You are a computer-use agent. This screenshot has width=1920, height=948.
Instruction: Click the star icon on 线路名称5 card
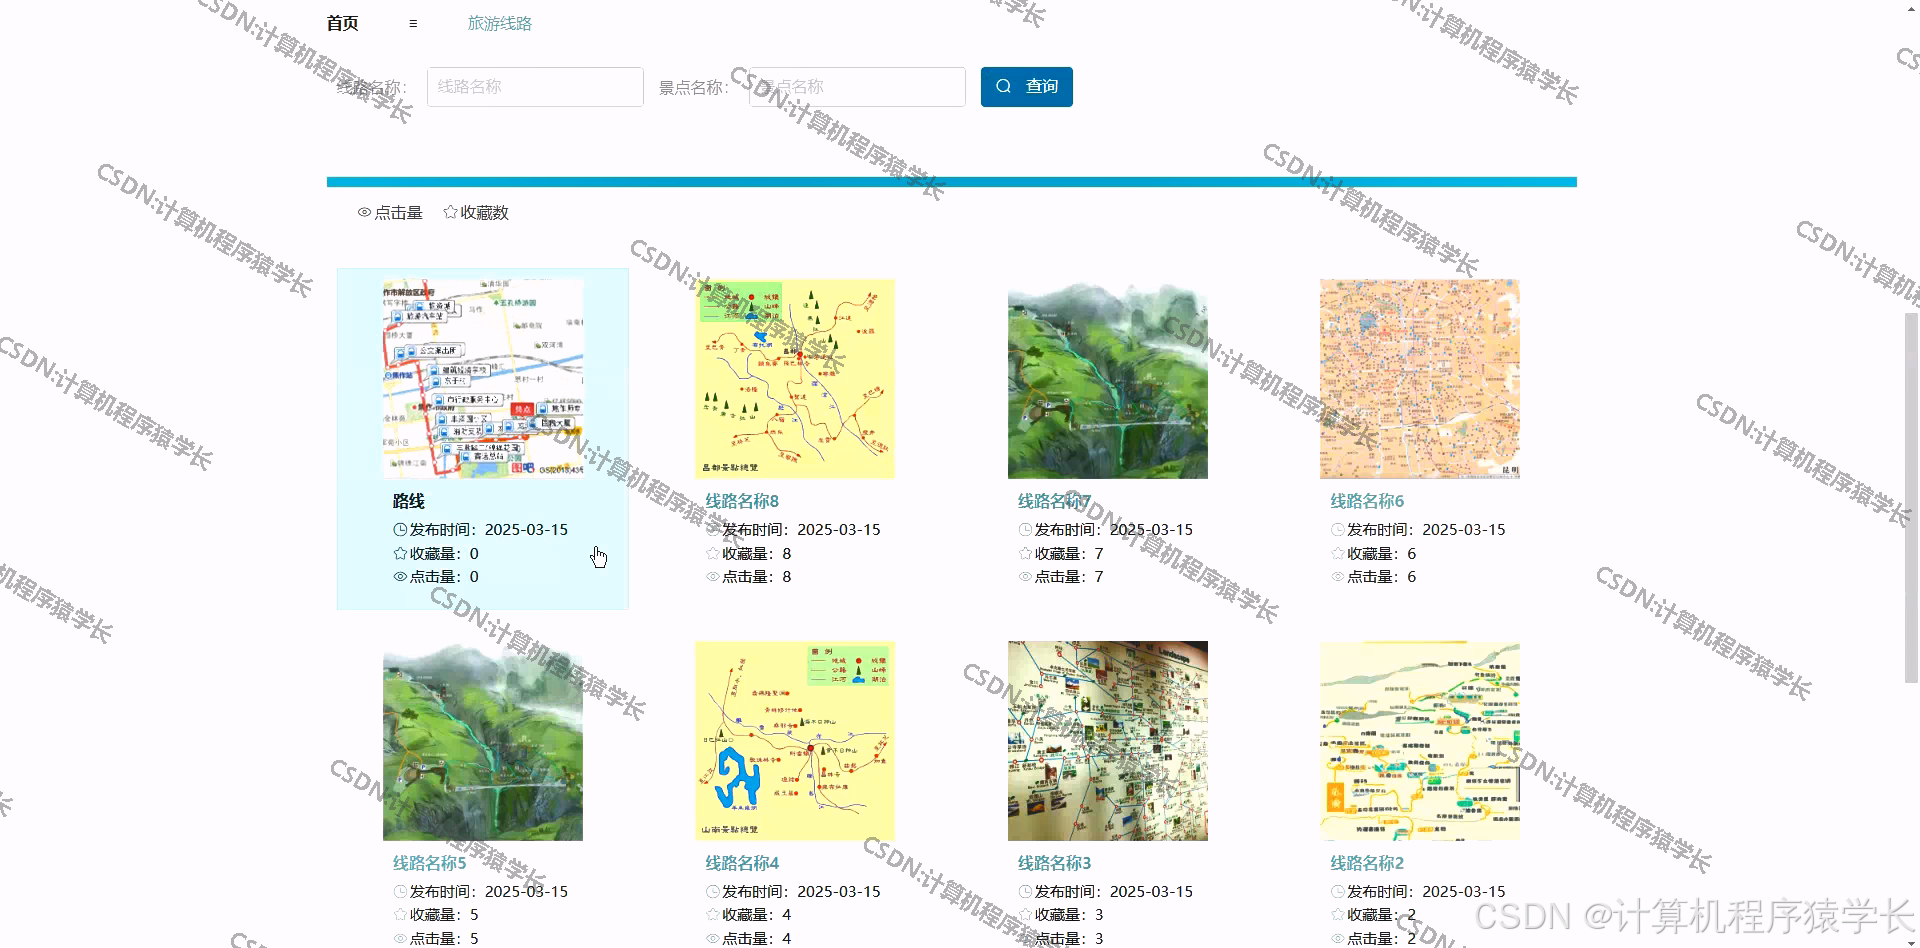point(400,915)
